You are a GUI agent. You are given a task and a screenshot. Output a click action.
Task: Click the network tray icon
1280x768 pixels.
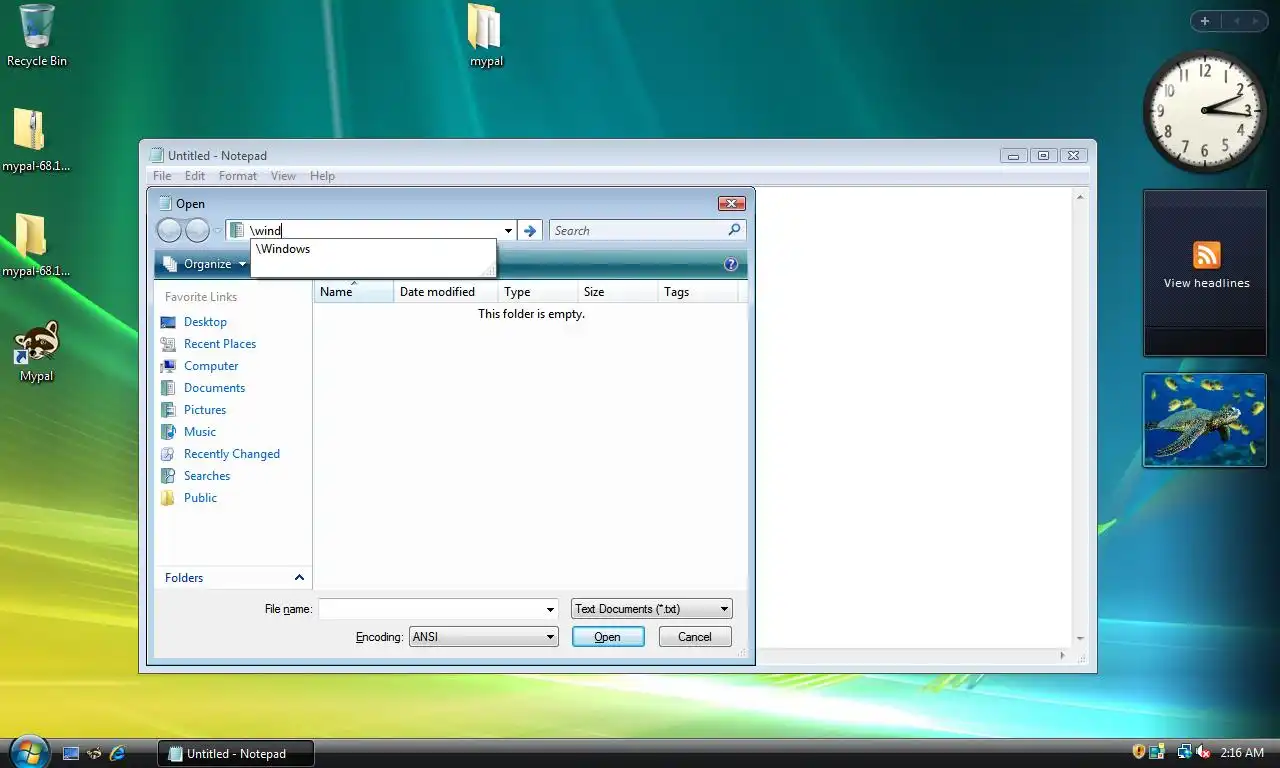pos(1185,752)
